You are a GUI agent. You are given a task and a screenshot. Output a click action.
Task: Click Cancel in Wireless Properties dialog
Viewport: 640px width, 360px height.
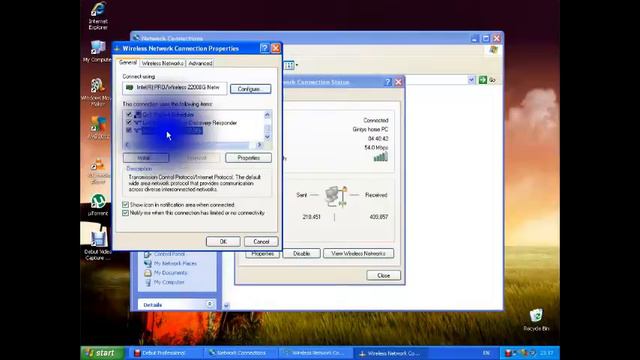261,242
